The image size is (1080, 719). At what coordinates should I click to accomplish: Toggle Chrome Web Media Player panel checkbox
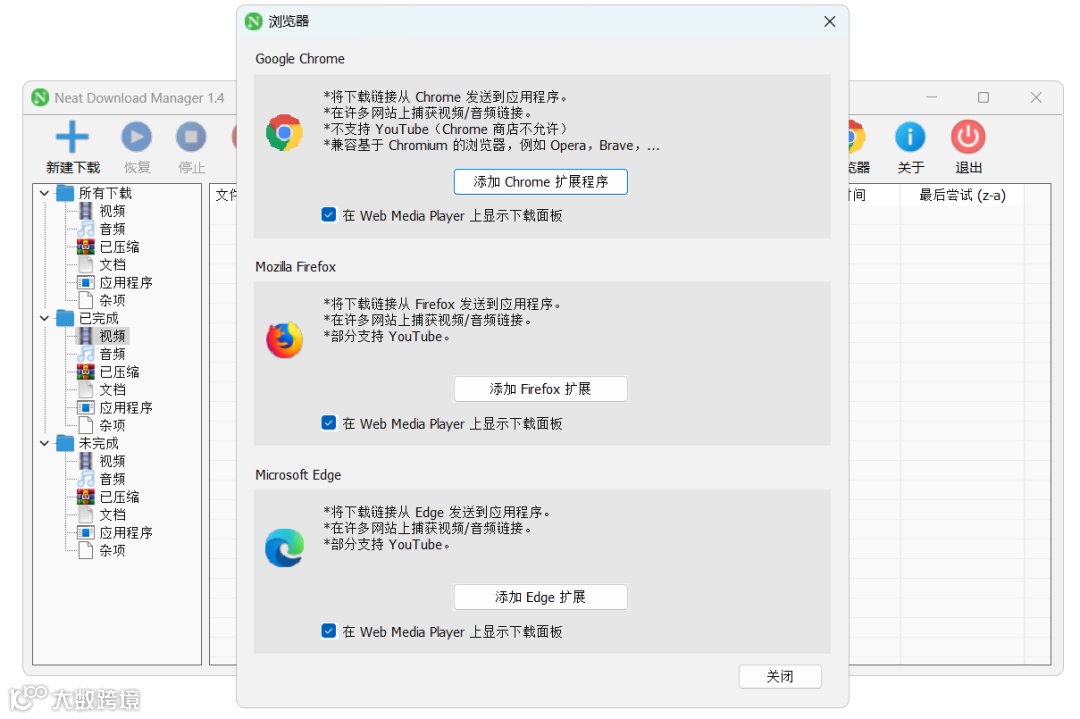point(329,215)
